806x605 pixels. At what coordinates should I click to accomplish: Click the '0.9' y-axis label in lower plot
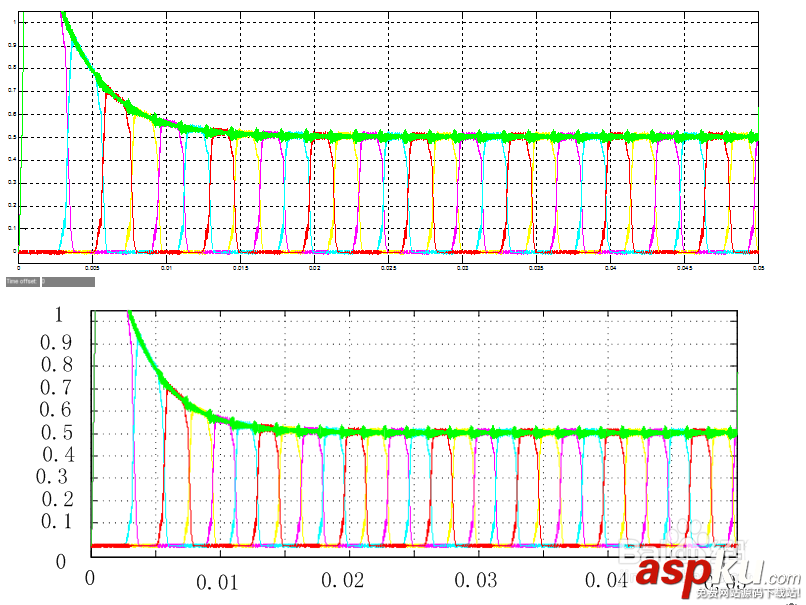click(x=56, y=343)
